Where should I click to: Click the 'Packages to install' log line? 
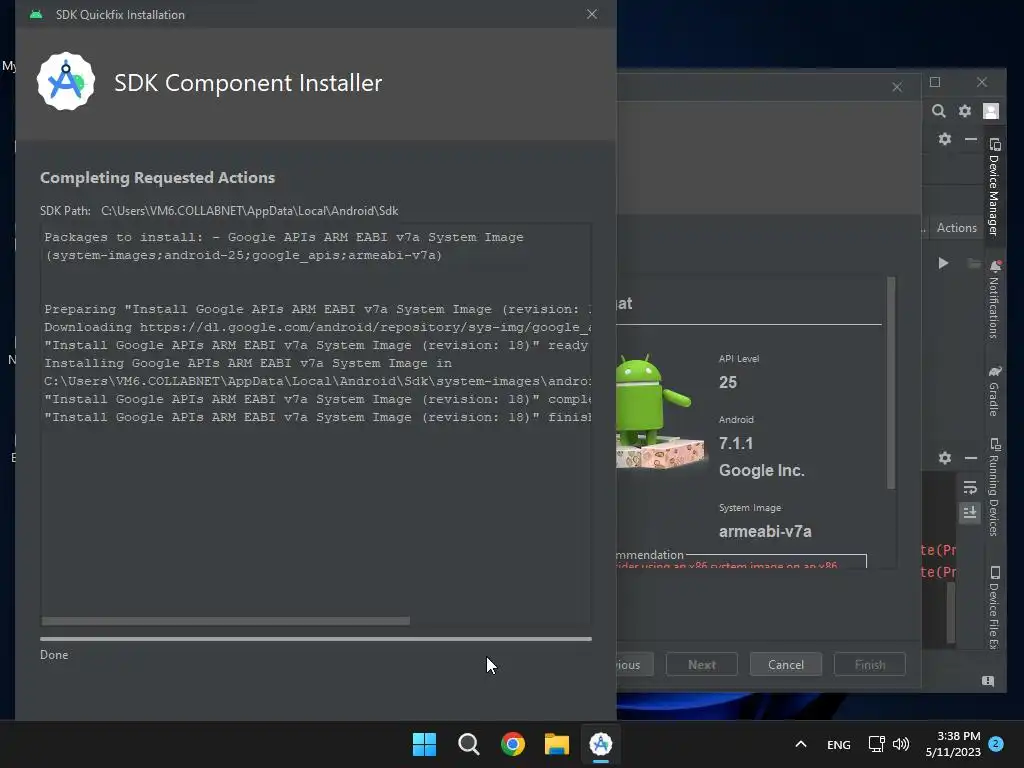(284, 237)
